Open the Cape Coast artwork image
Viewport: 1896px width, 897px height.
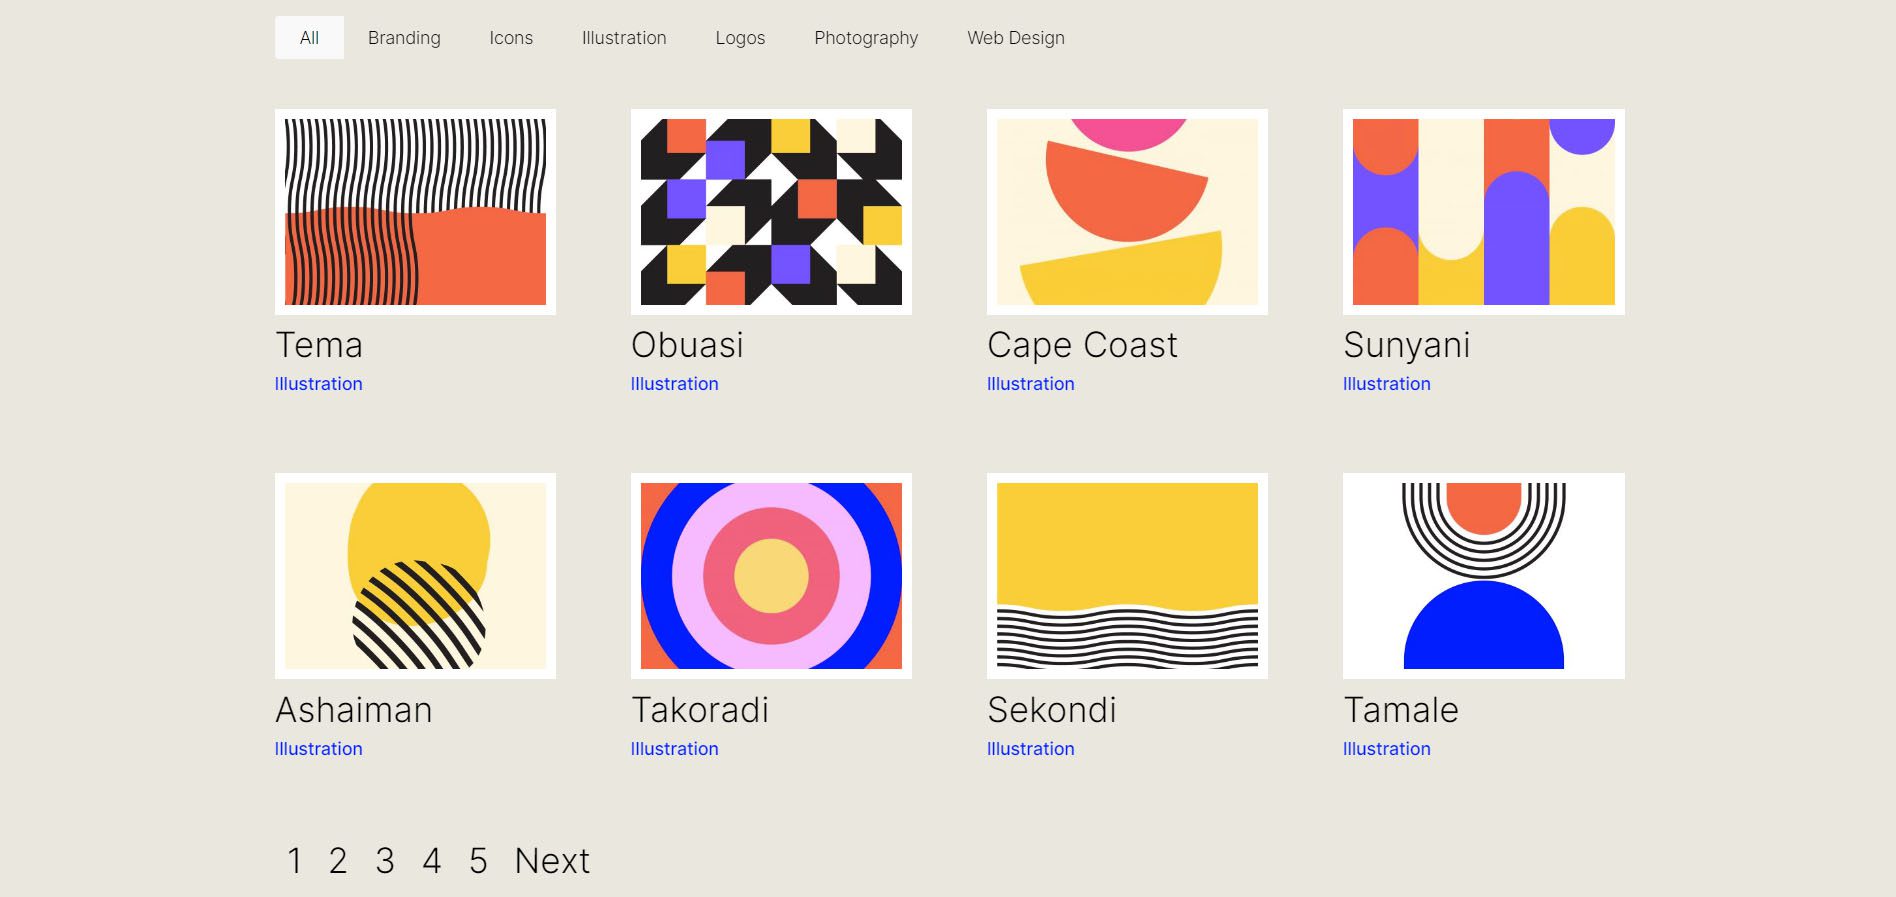(1127, 212)
